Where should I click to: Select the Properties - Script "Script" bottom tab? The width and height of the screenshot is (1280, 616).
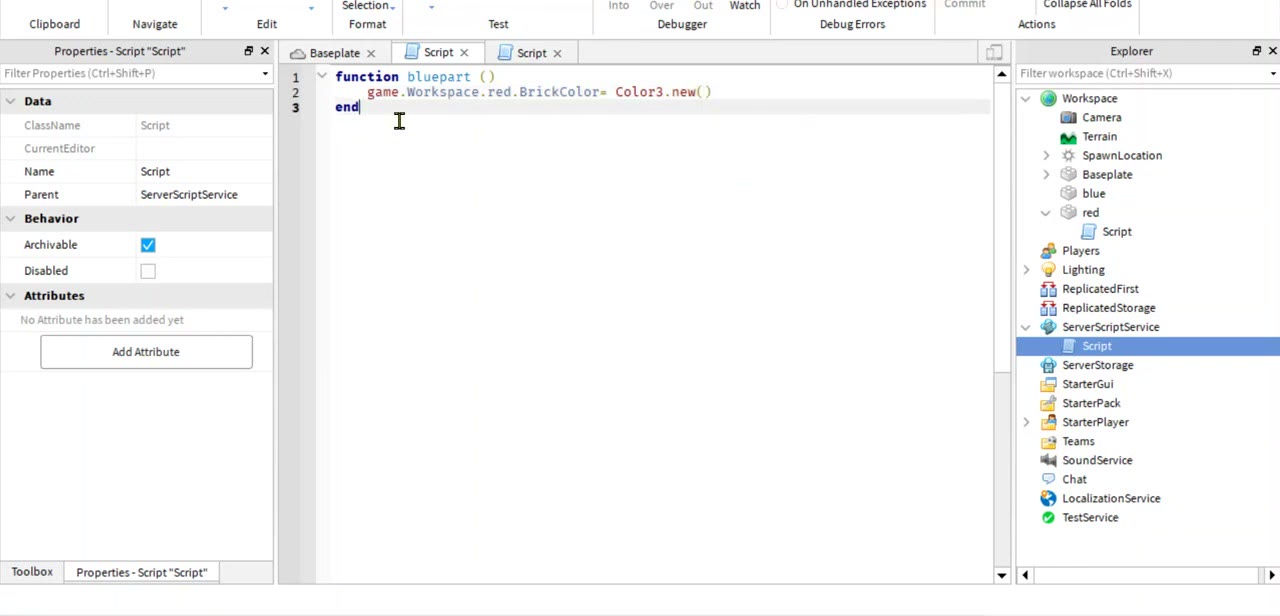coord(142,573)
